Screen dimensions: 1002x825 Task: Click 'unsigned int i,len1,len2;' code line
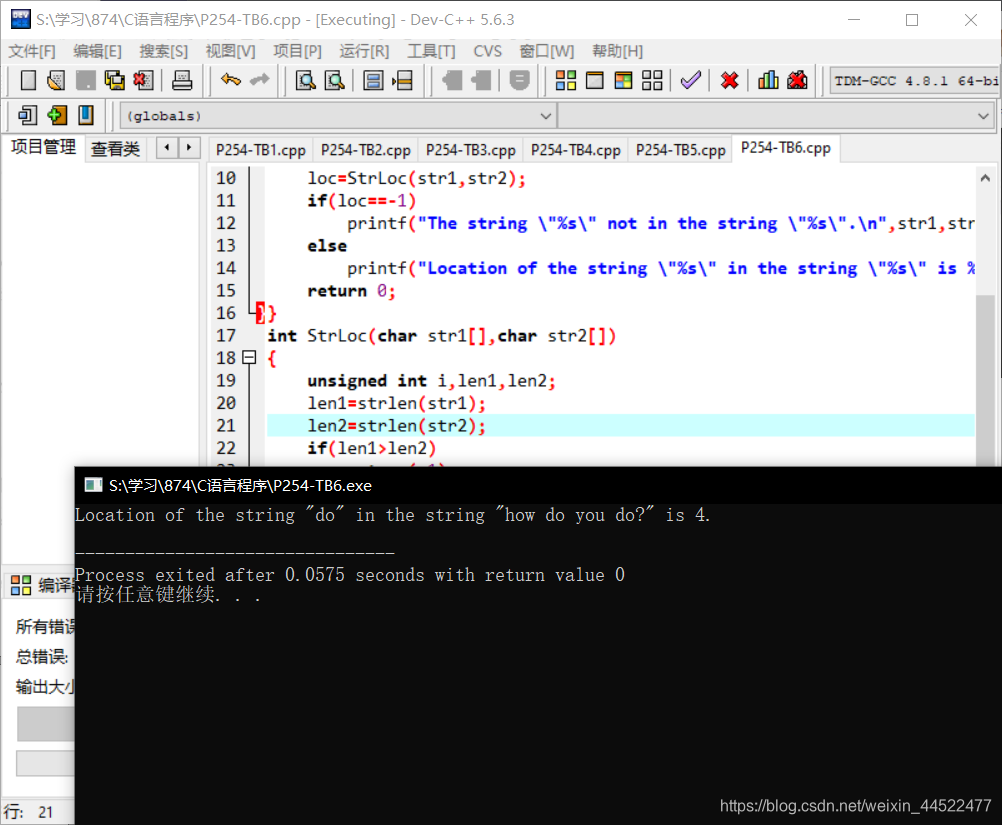(431, 381)
